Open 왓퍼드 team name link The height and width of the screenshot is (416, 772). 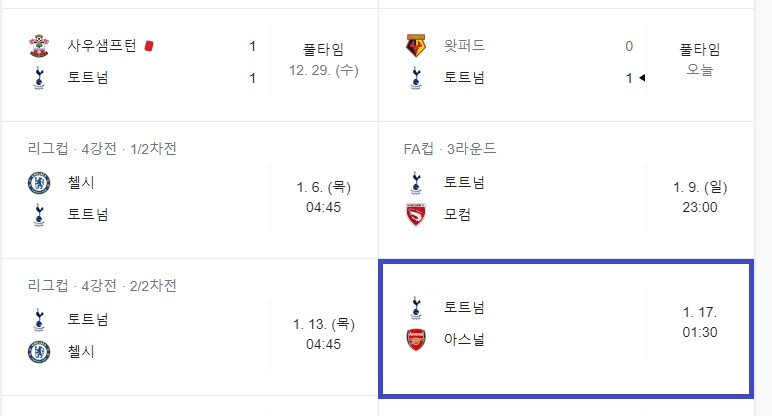coord(464,46)
